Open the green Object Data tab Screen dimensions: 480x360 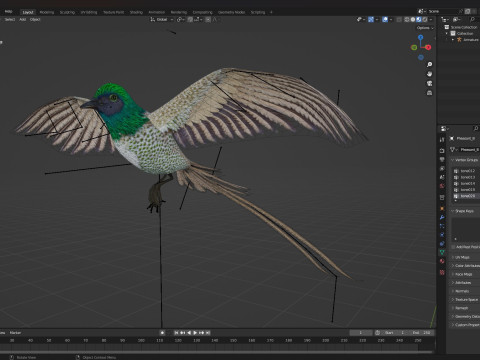[x=442, y=252]
